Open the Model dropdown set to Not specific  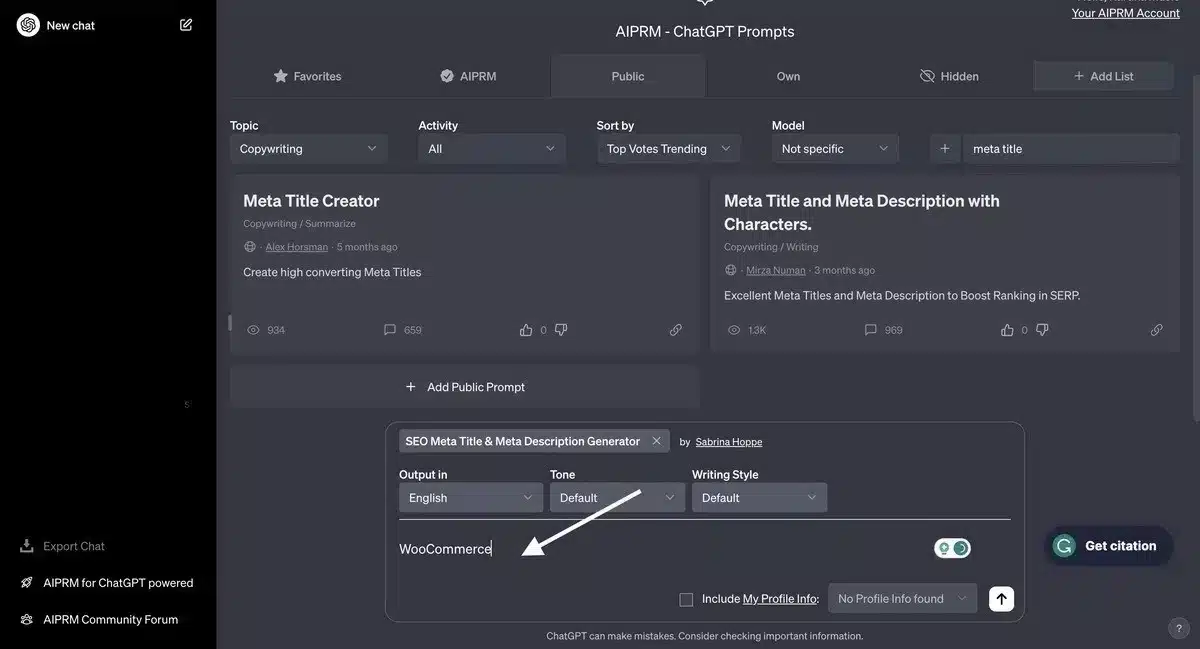pos(835,149)
